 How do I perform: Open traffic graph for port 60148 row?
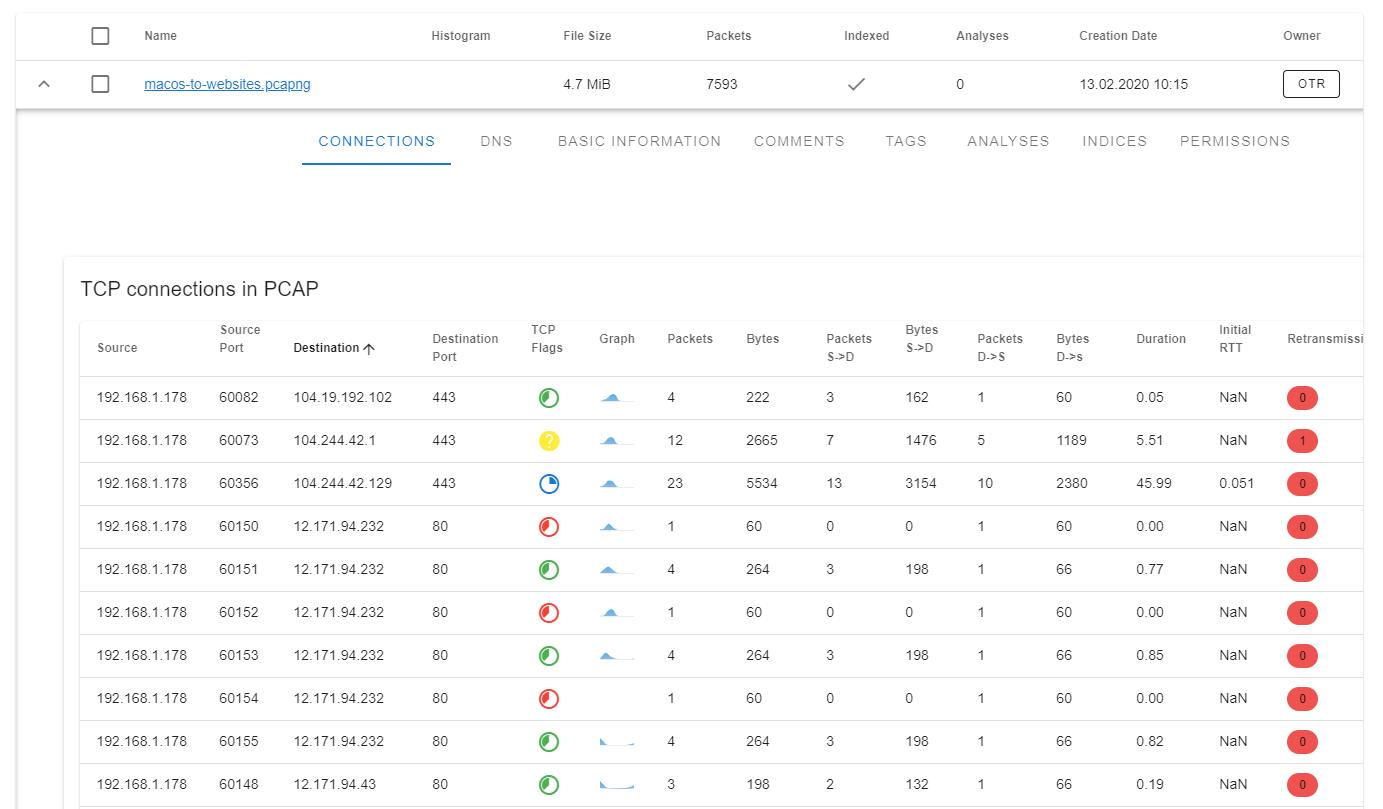pos(617,785)
